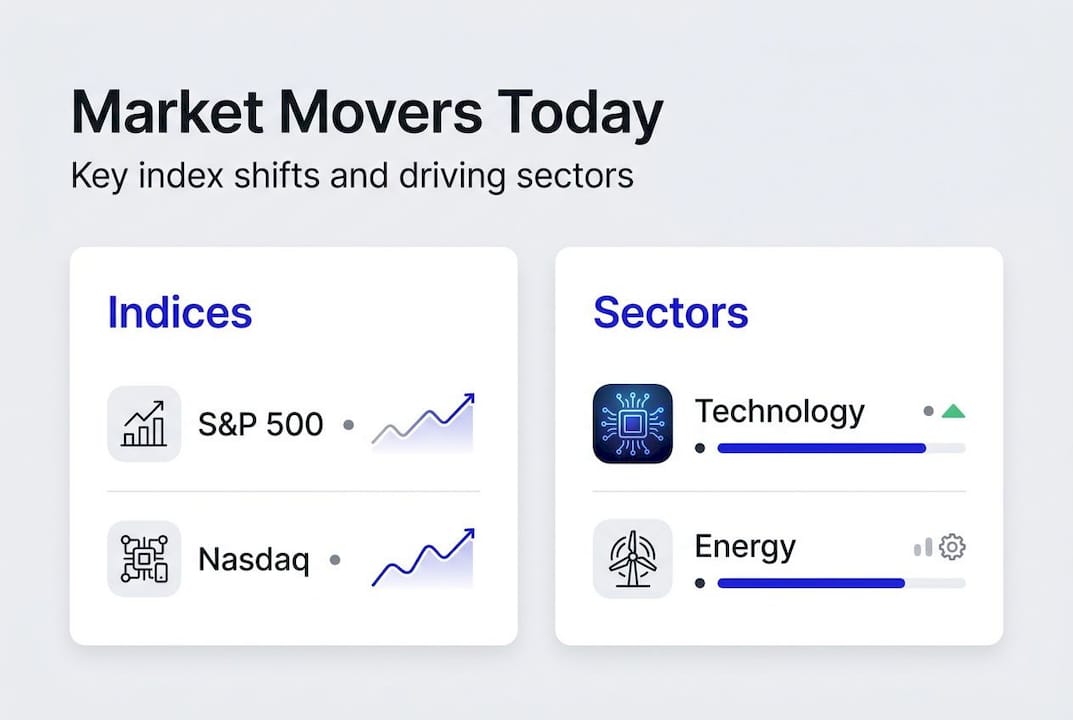Select the Indices card heading
This screenshot has width=1073, height=720.
pyautogui.click(x=180, y=312)
